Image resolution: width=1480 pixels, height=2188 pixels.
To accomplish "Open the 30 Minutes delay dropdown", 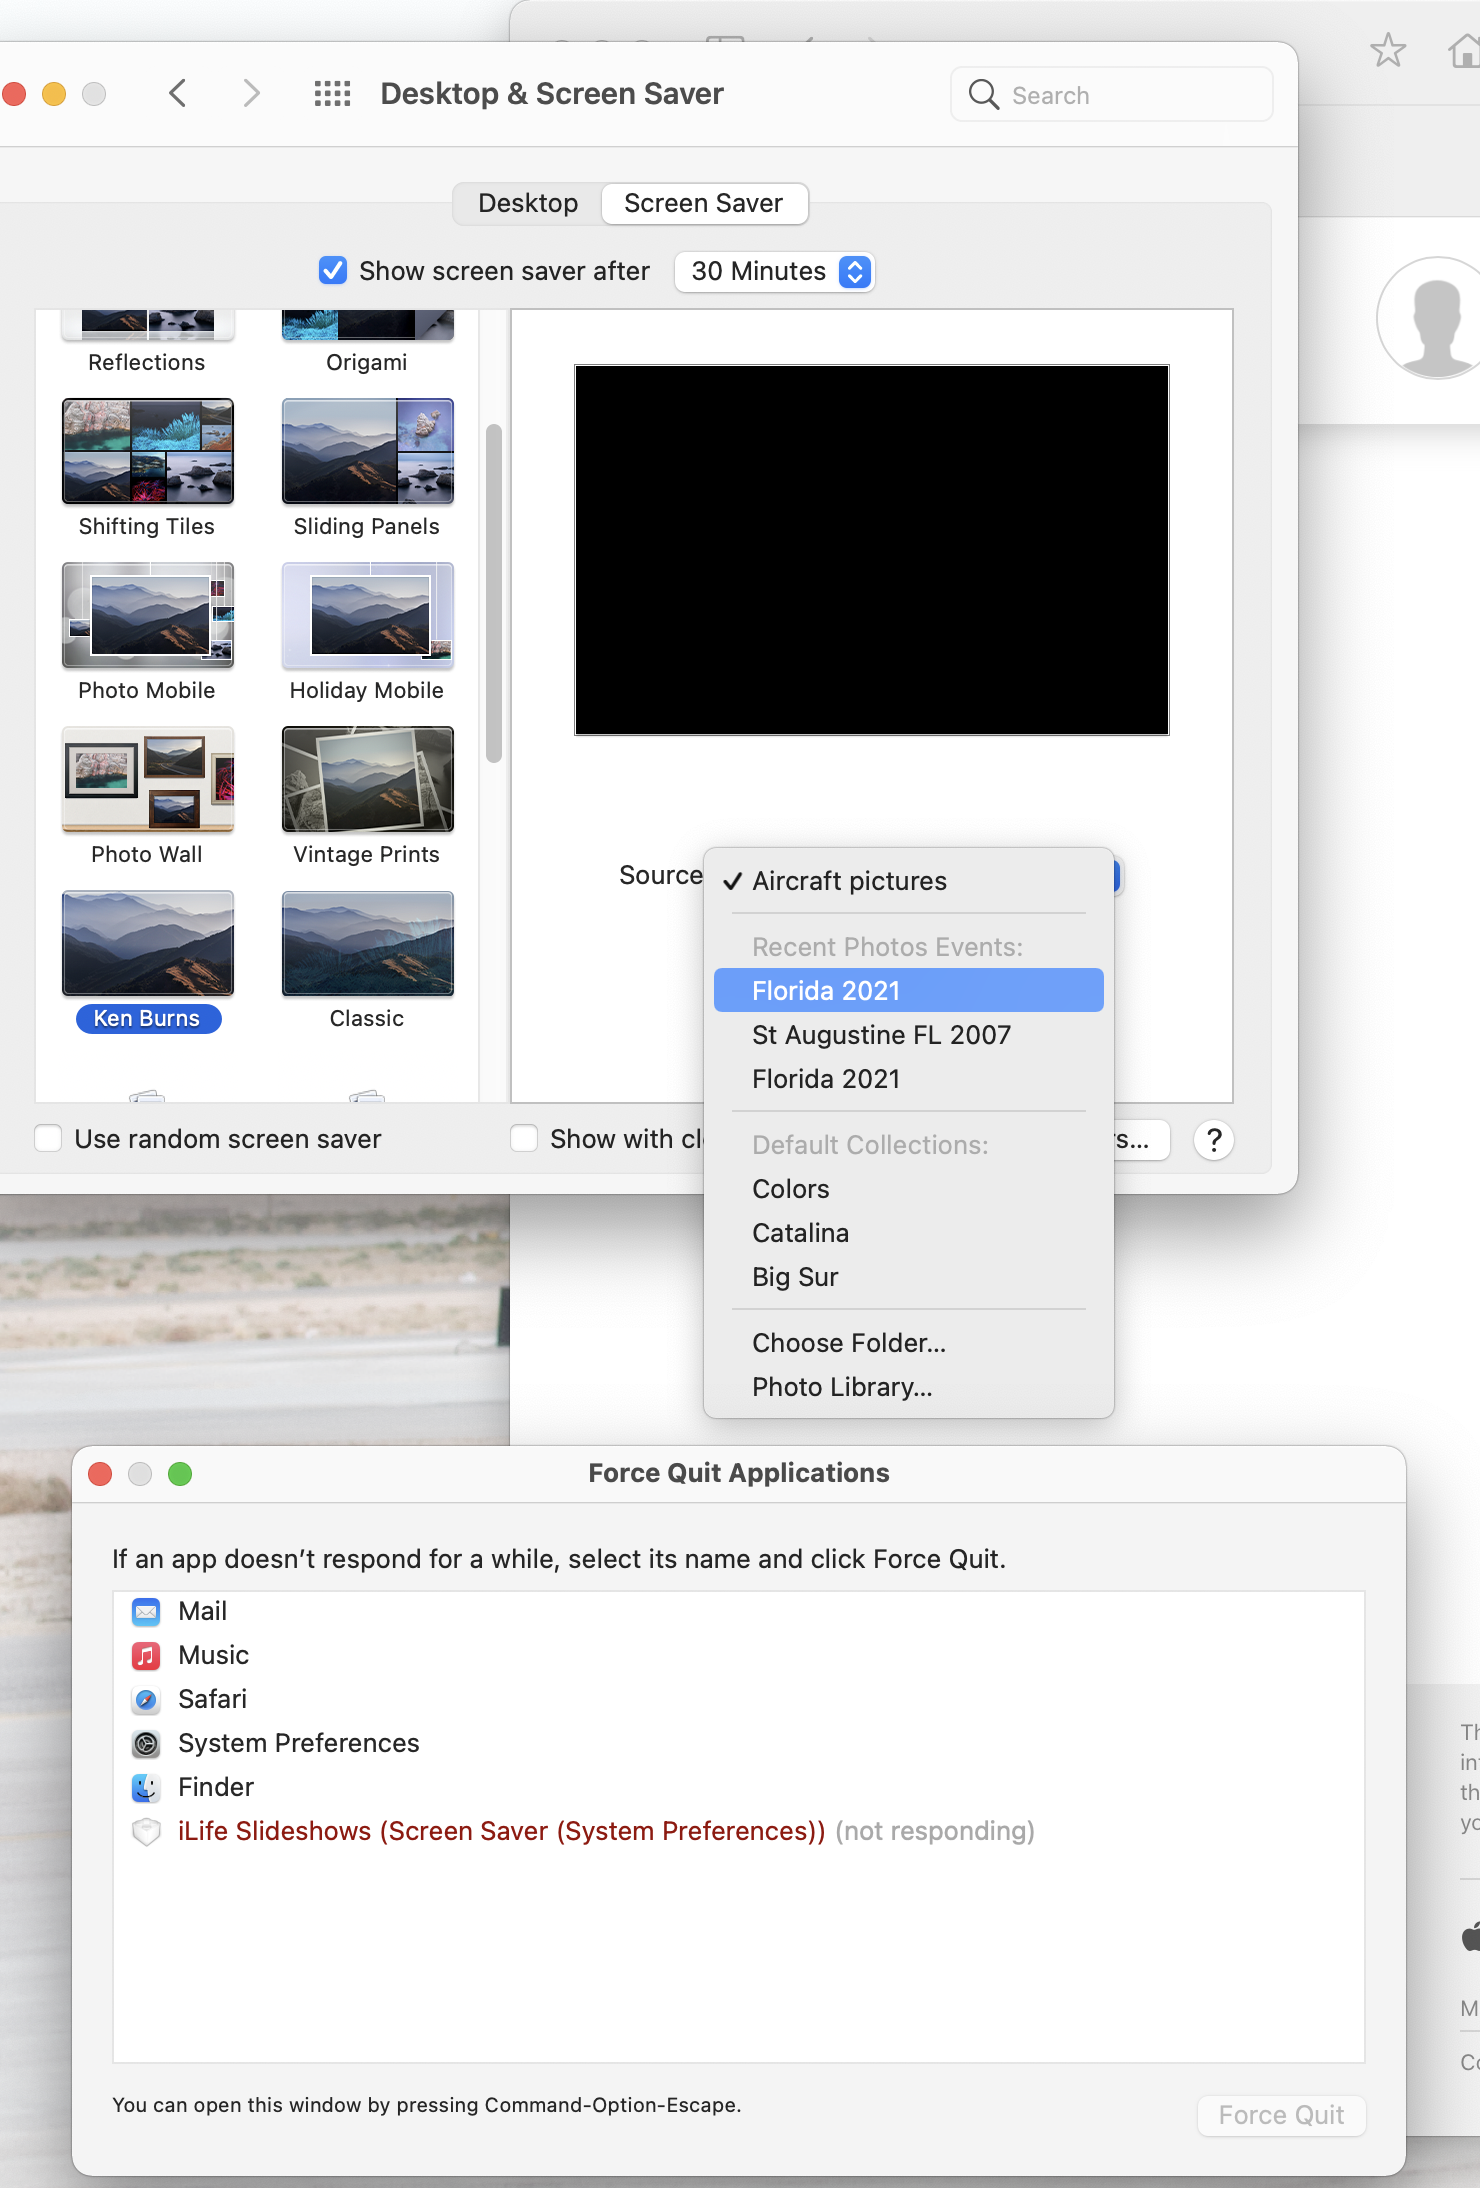I will pos(774,271).
